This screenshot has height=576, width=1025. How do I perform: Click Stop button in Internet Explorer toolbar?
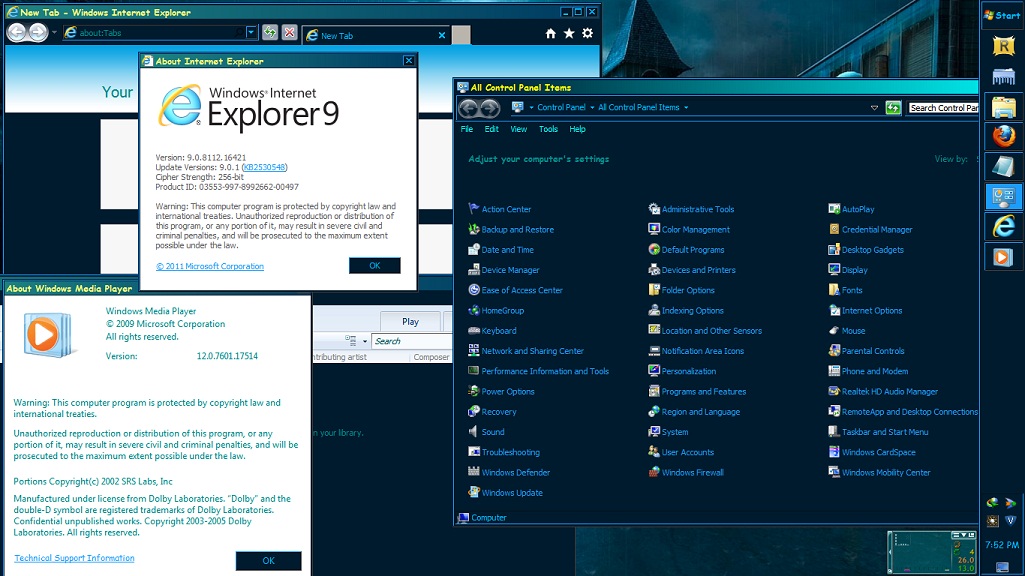click(x=290, y=32)
